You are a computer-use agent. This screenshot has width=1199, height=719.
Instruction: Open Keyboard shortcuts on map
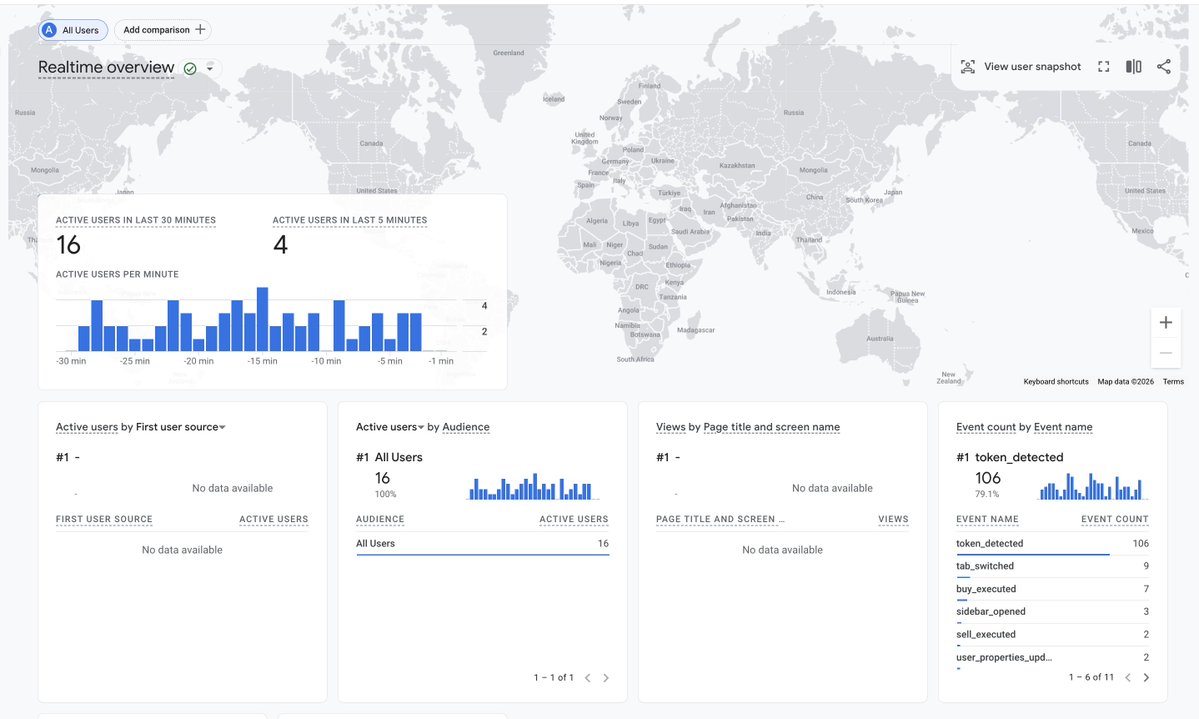[1055, 382]
